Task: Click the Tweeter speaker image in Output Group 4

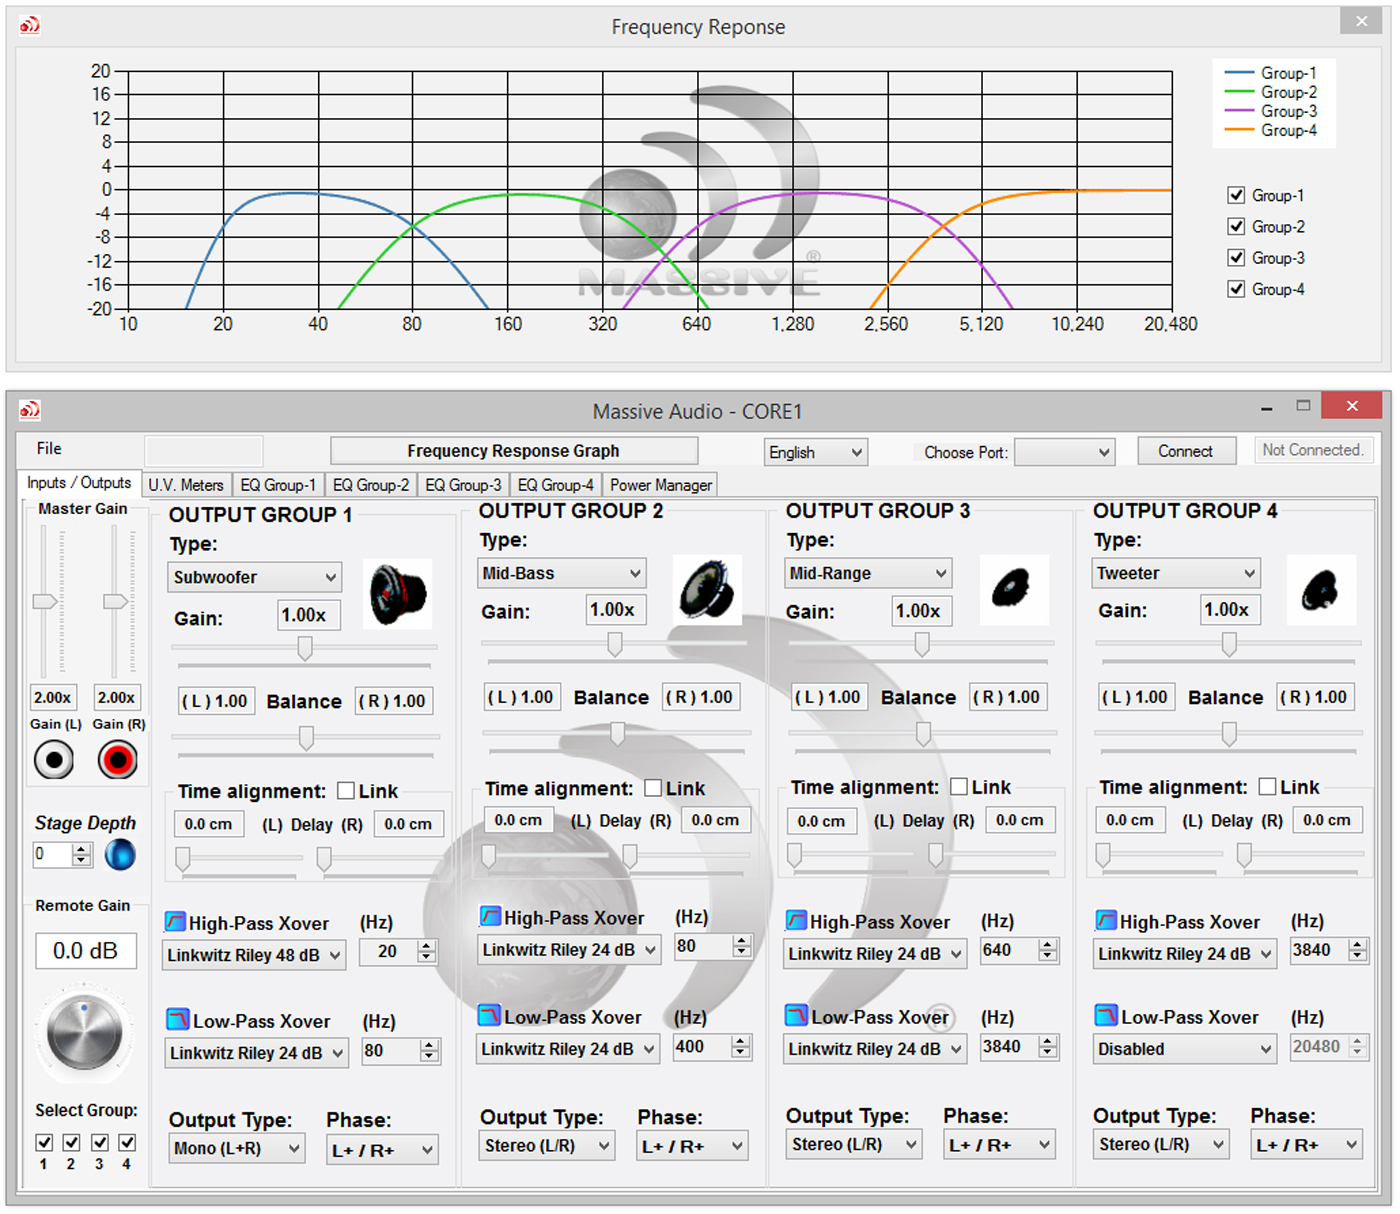Action: tap(1322, 589)
